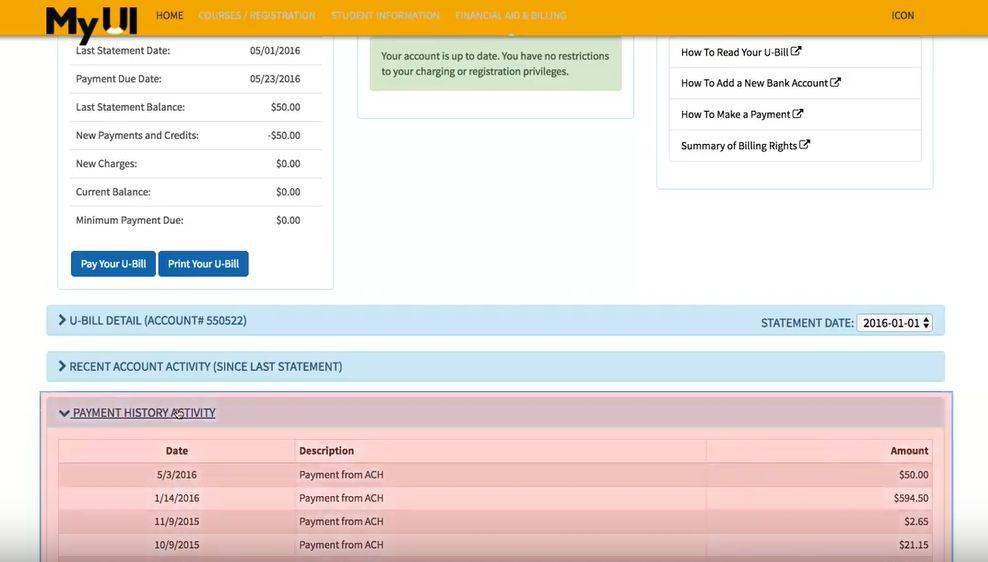Go to the HOME menu
The image size is (988, 562).
(x=169, y=15)
